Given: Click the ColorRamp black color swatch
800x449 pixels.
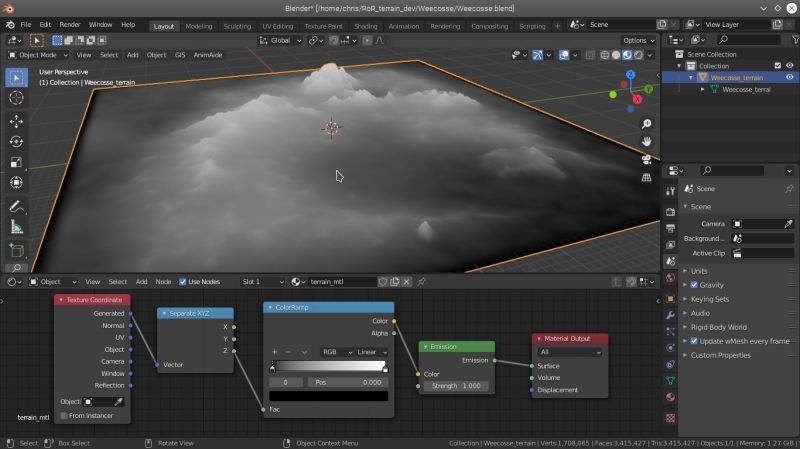Looking at the screenshot, I should tap(329, 396).
